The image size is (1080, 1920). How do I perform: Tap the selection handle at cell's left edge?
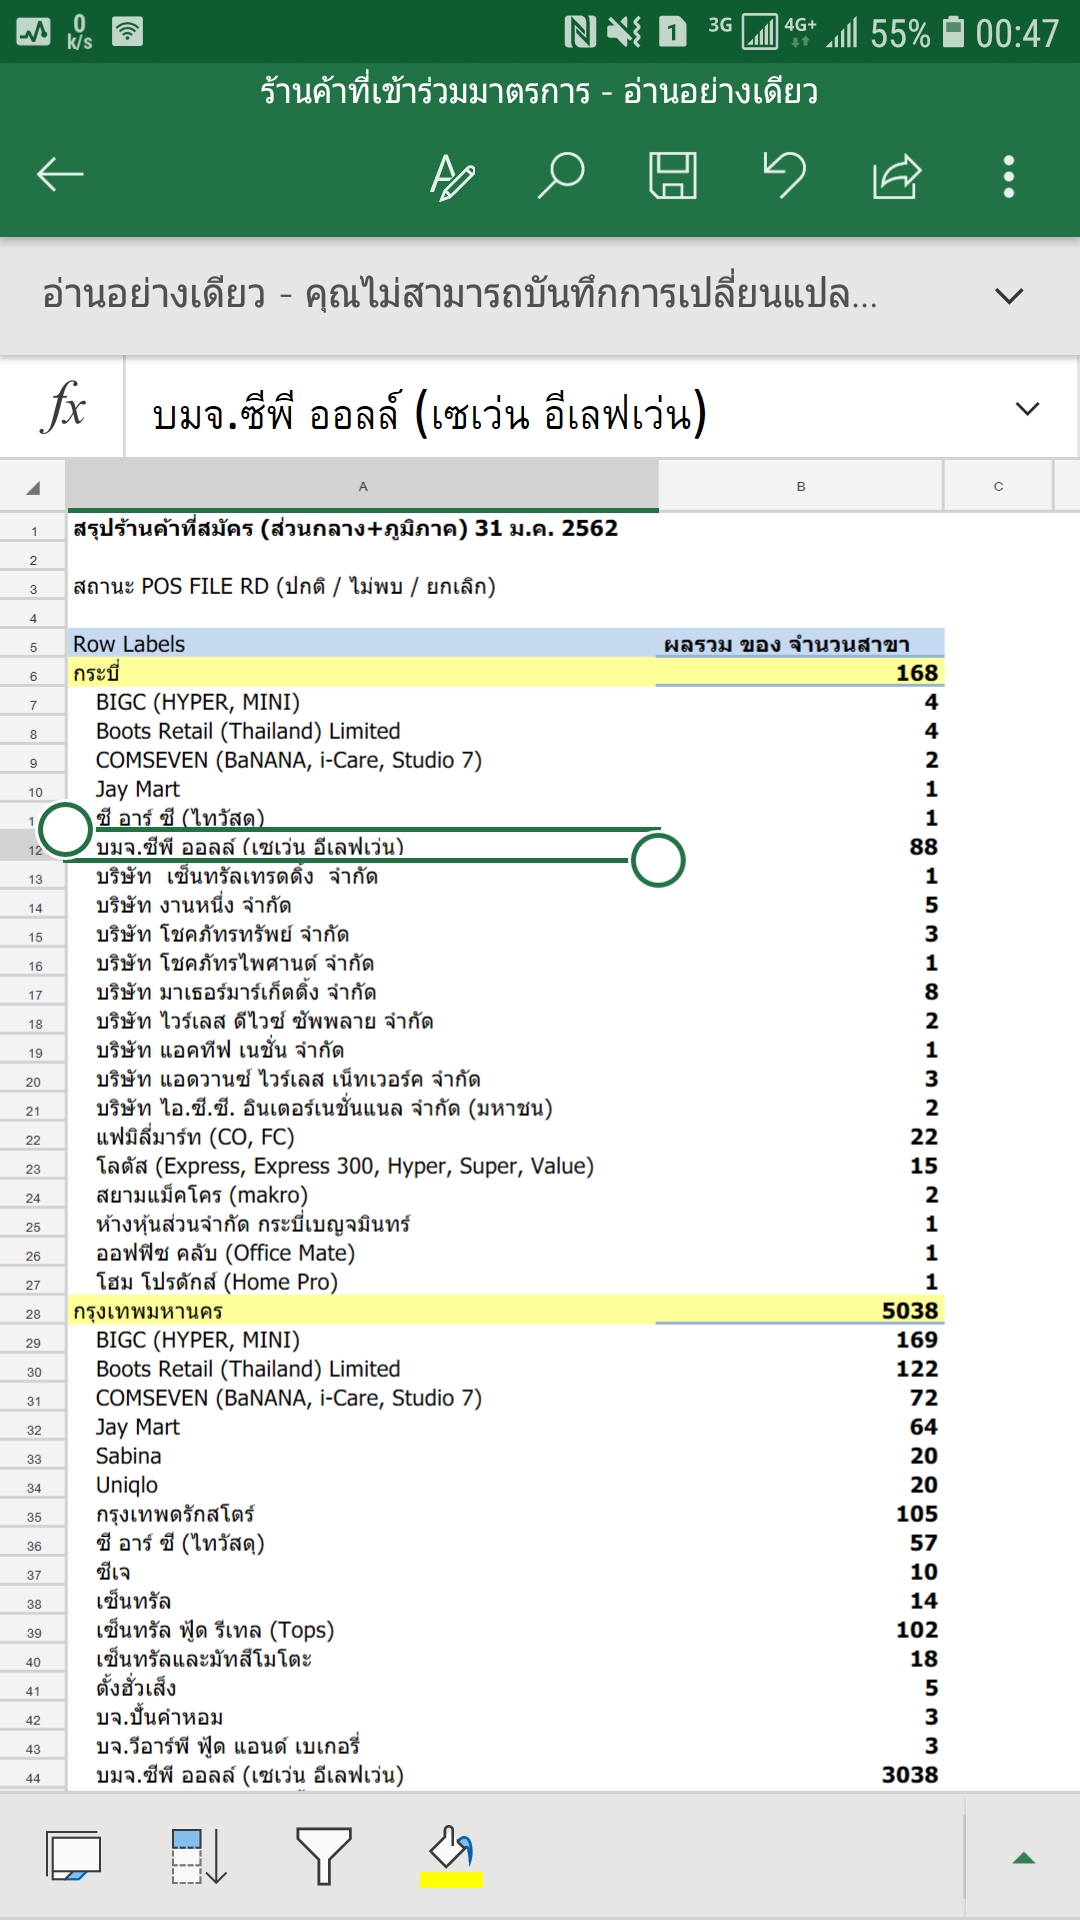pyautogui.click(x=65, y=829)
